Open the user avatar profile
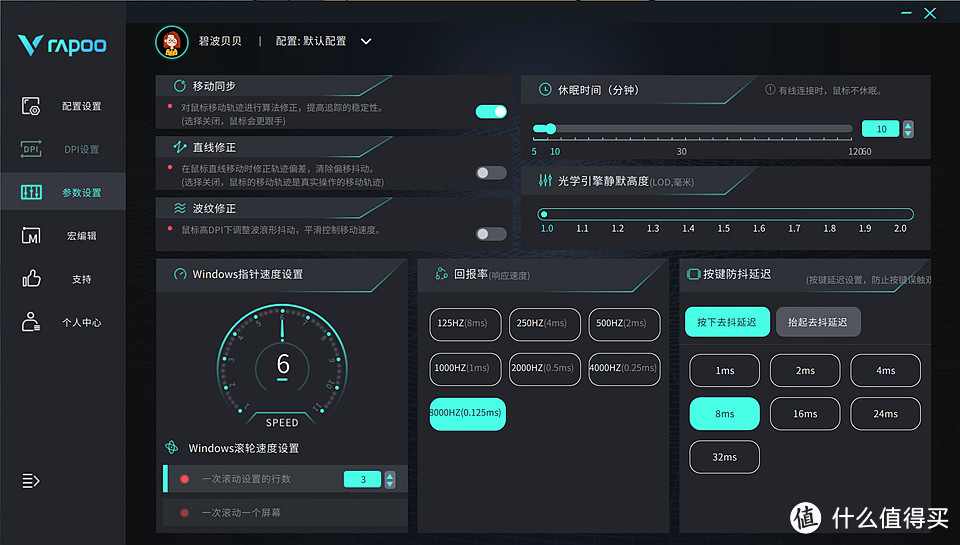The image size is (960, 545). 171,42
